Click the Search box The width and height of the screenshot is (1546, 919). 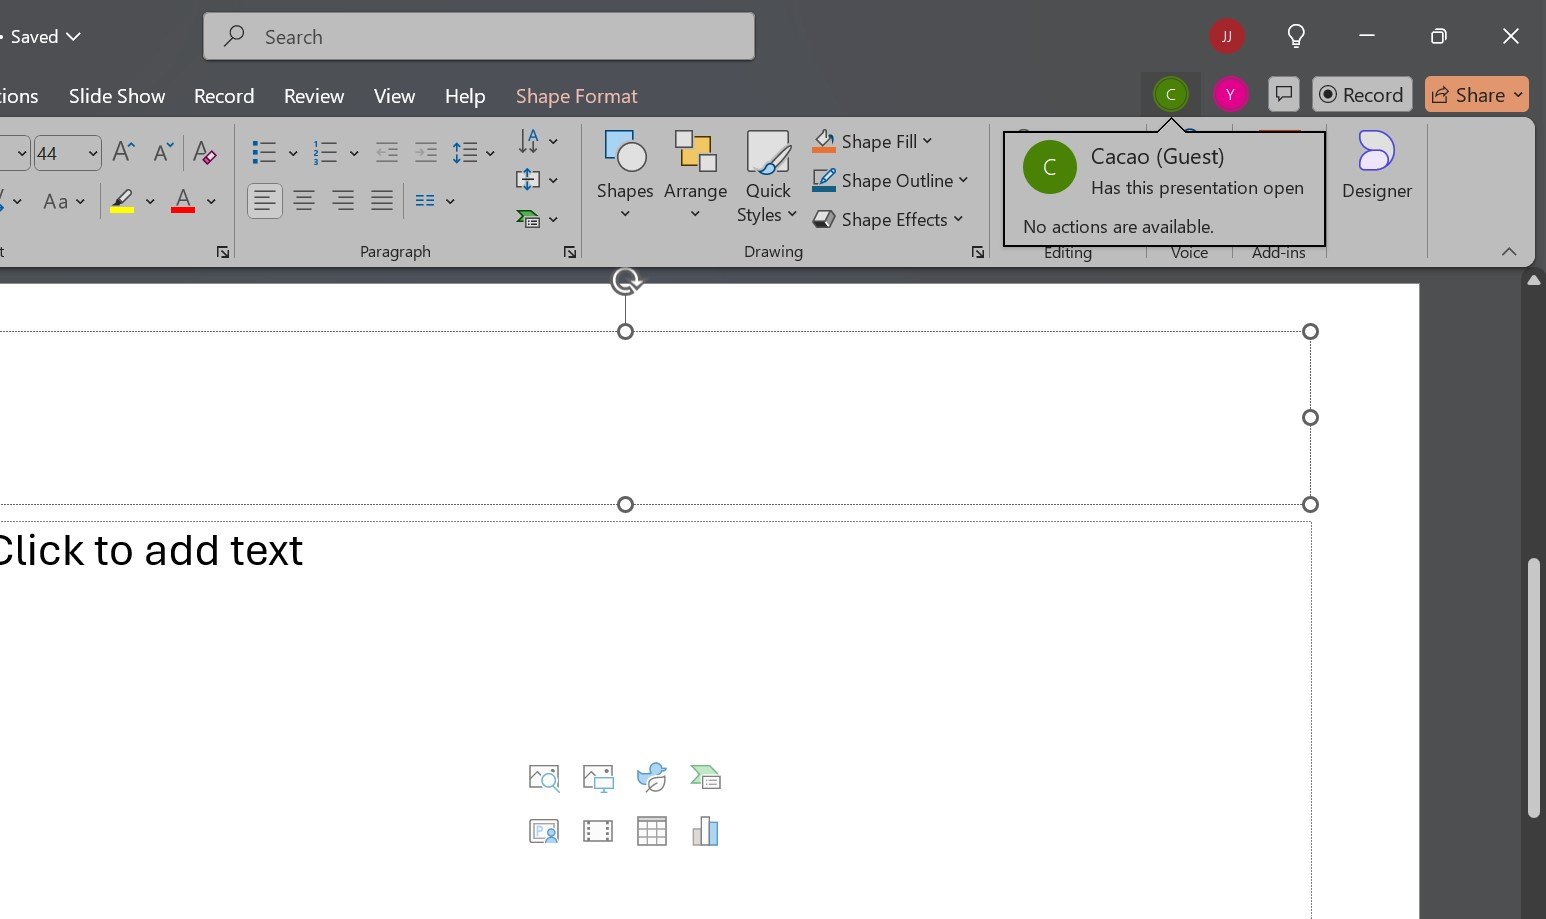click(x=479, y=37)
